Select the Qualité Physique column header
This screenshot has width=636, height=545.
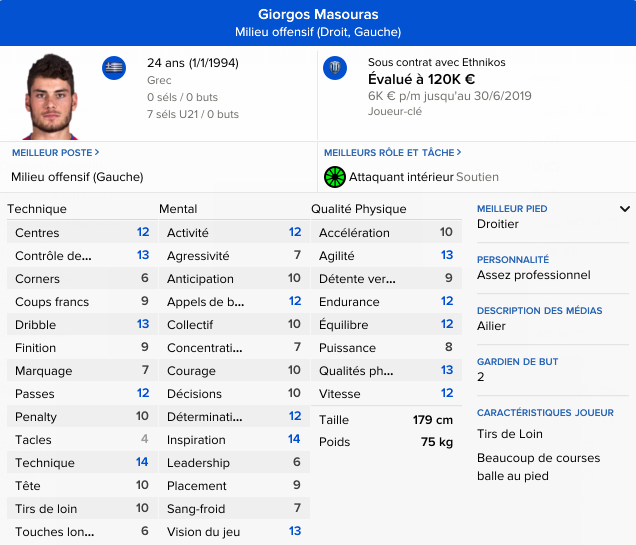click(x=359, y=209)
